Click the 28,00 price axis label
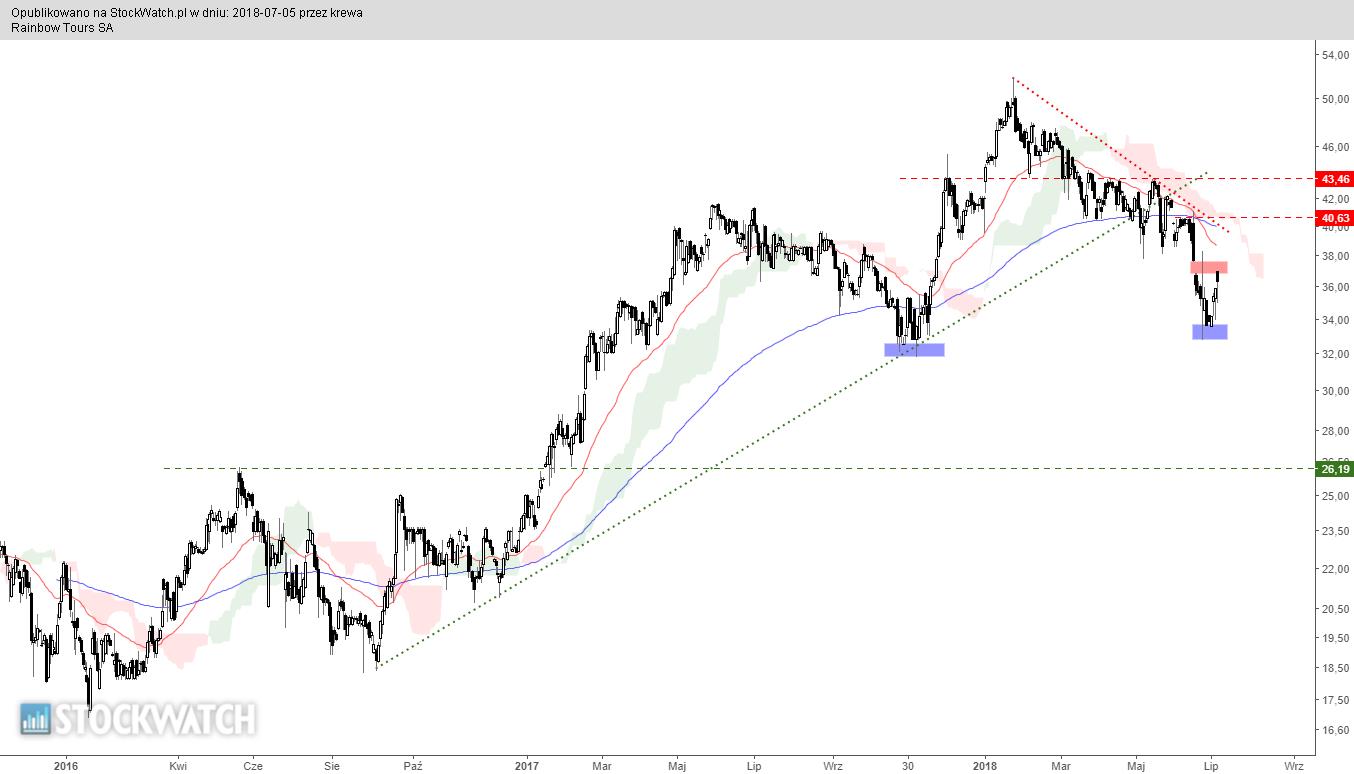 [1336, 432]
